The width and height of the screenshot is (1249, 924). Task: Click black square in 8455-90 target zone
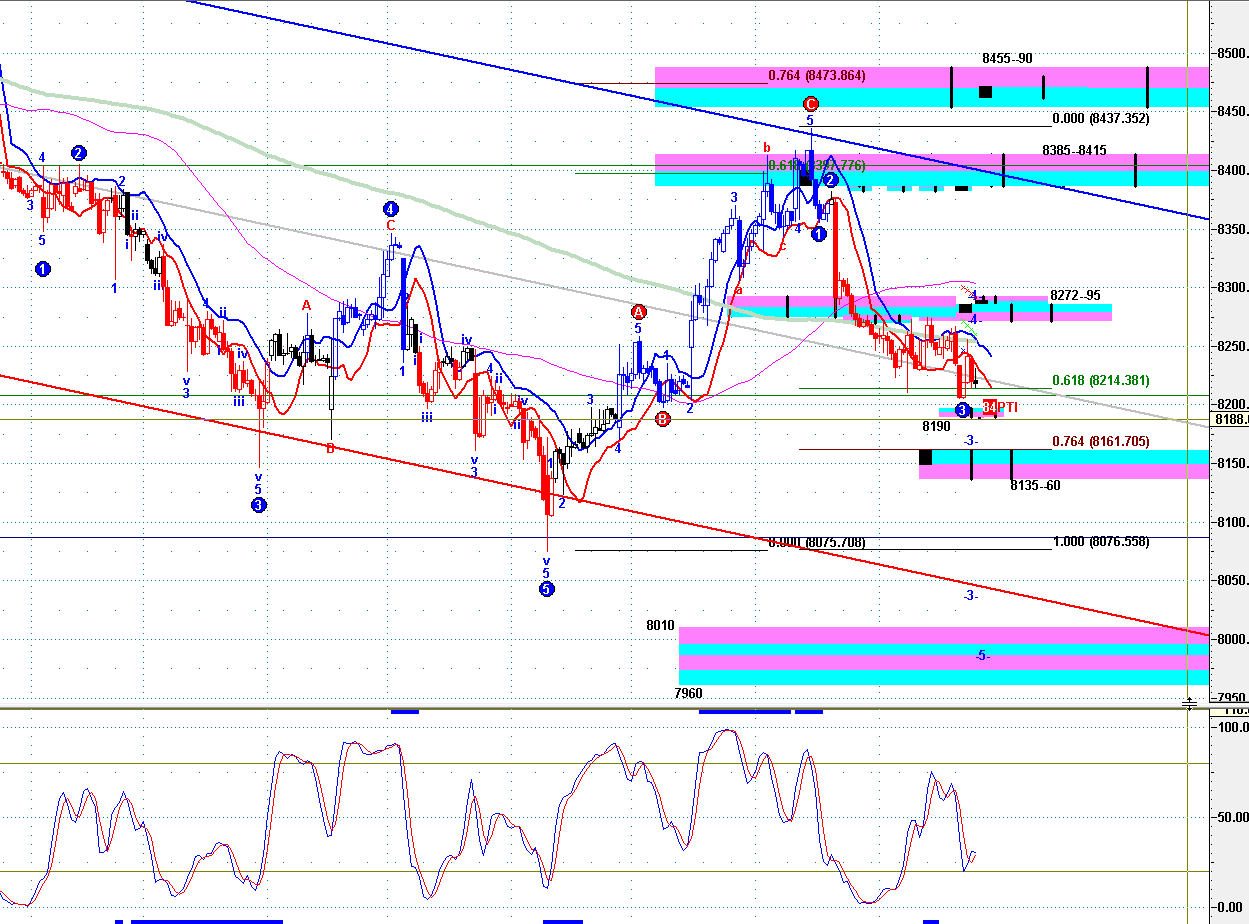pos(985,92)
